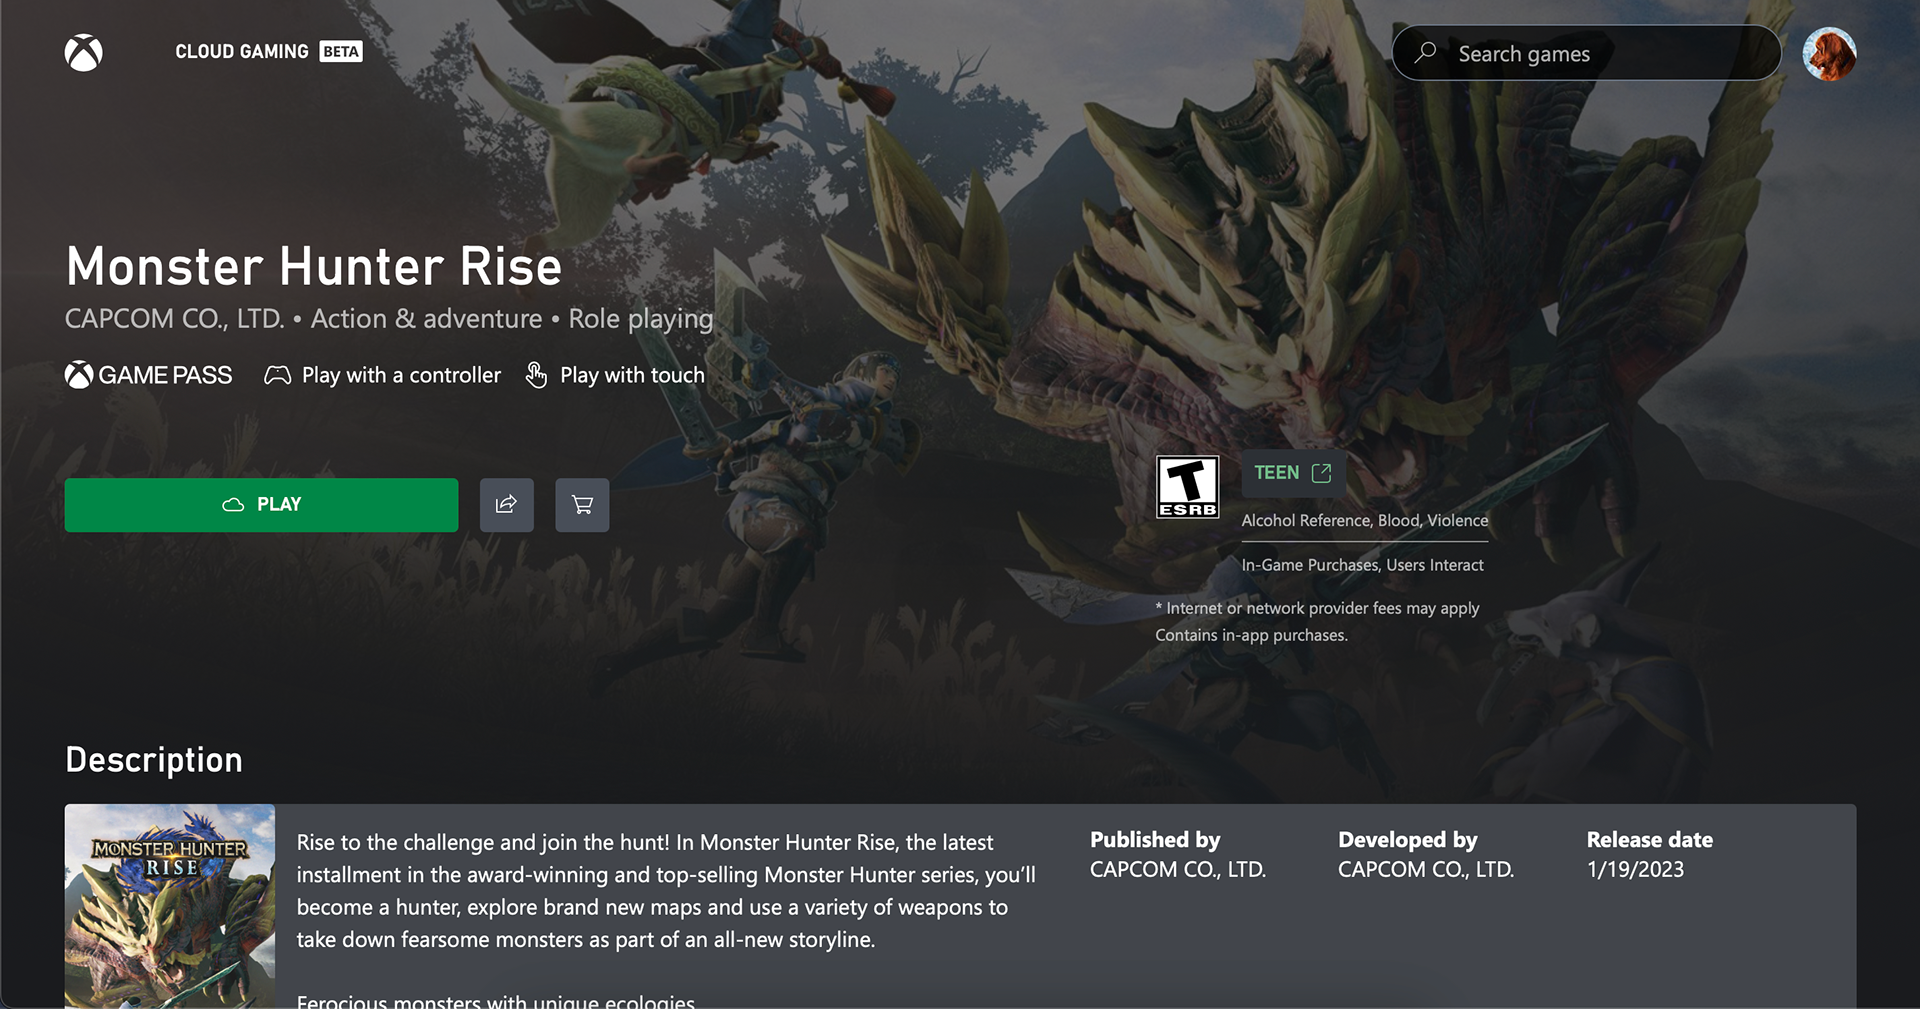Open the TEEN rating link
1920x1009 pixels.
coord(1292,473)
